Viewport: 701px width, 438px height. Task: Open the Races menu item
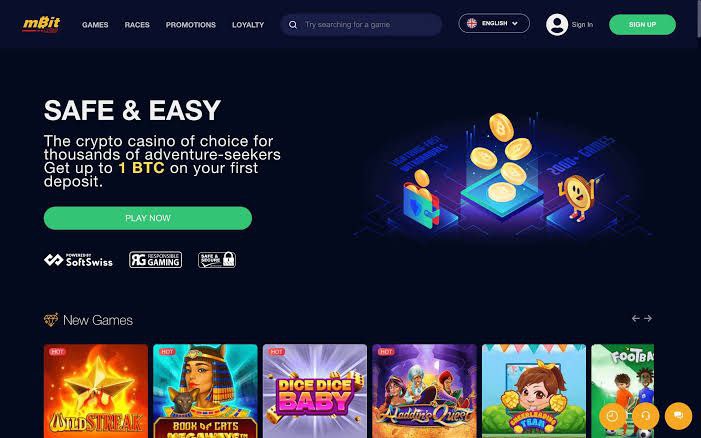coord(137,25)
